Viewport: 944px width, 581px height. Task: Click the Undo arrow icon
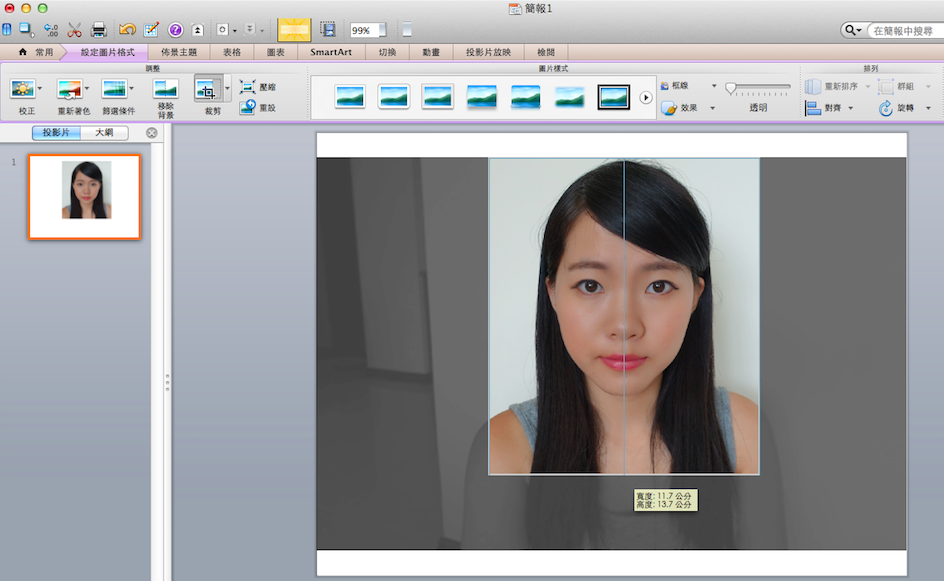click(127, 30)
